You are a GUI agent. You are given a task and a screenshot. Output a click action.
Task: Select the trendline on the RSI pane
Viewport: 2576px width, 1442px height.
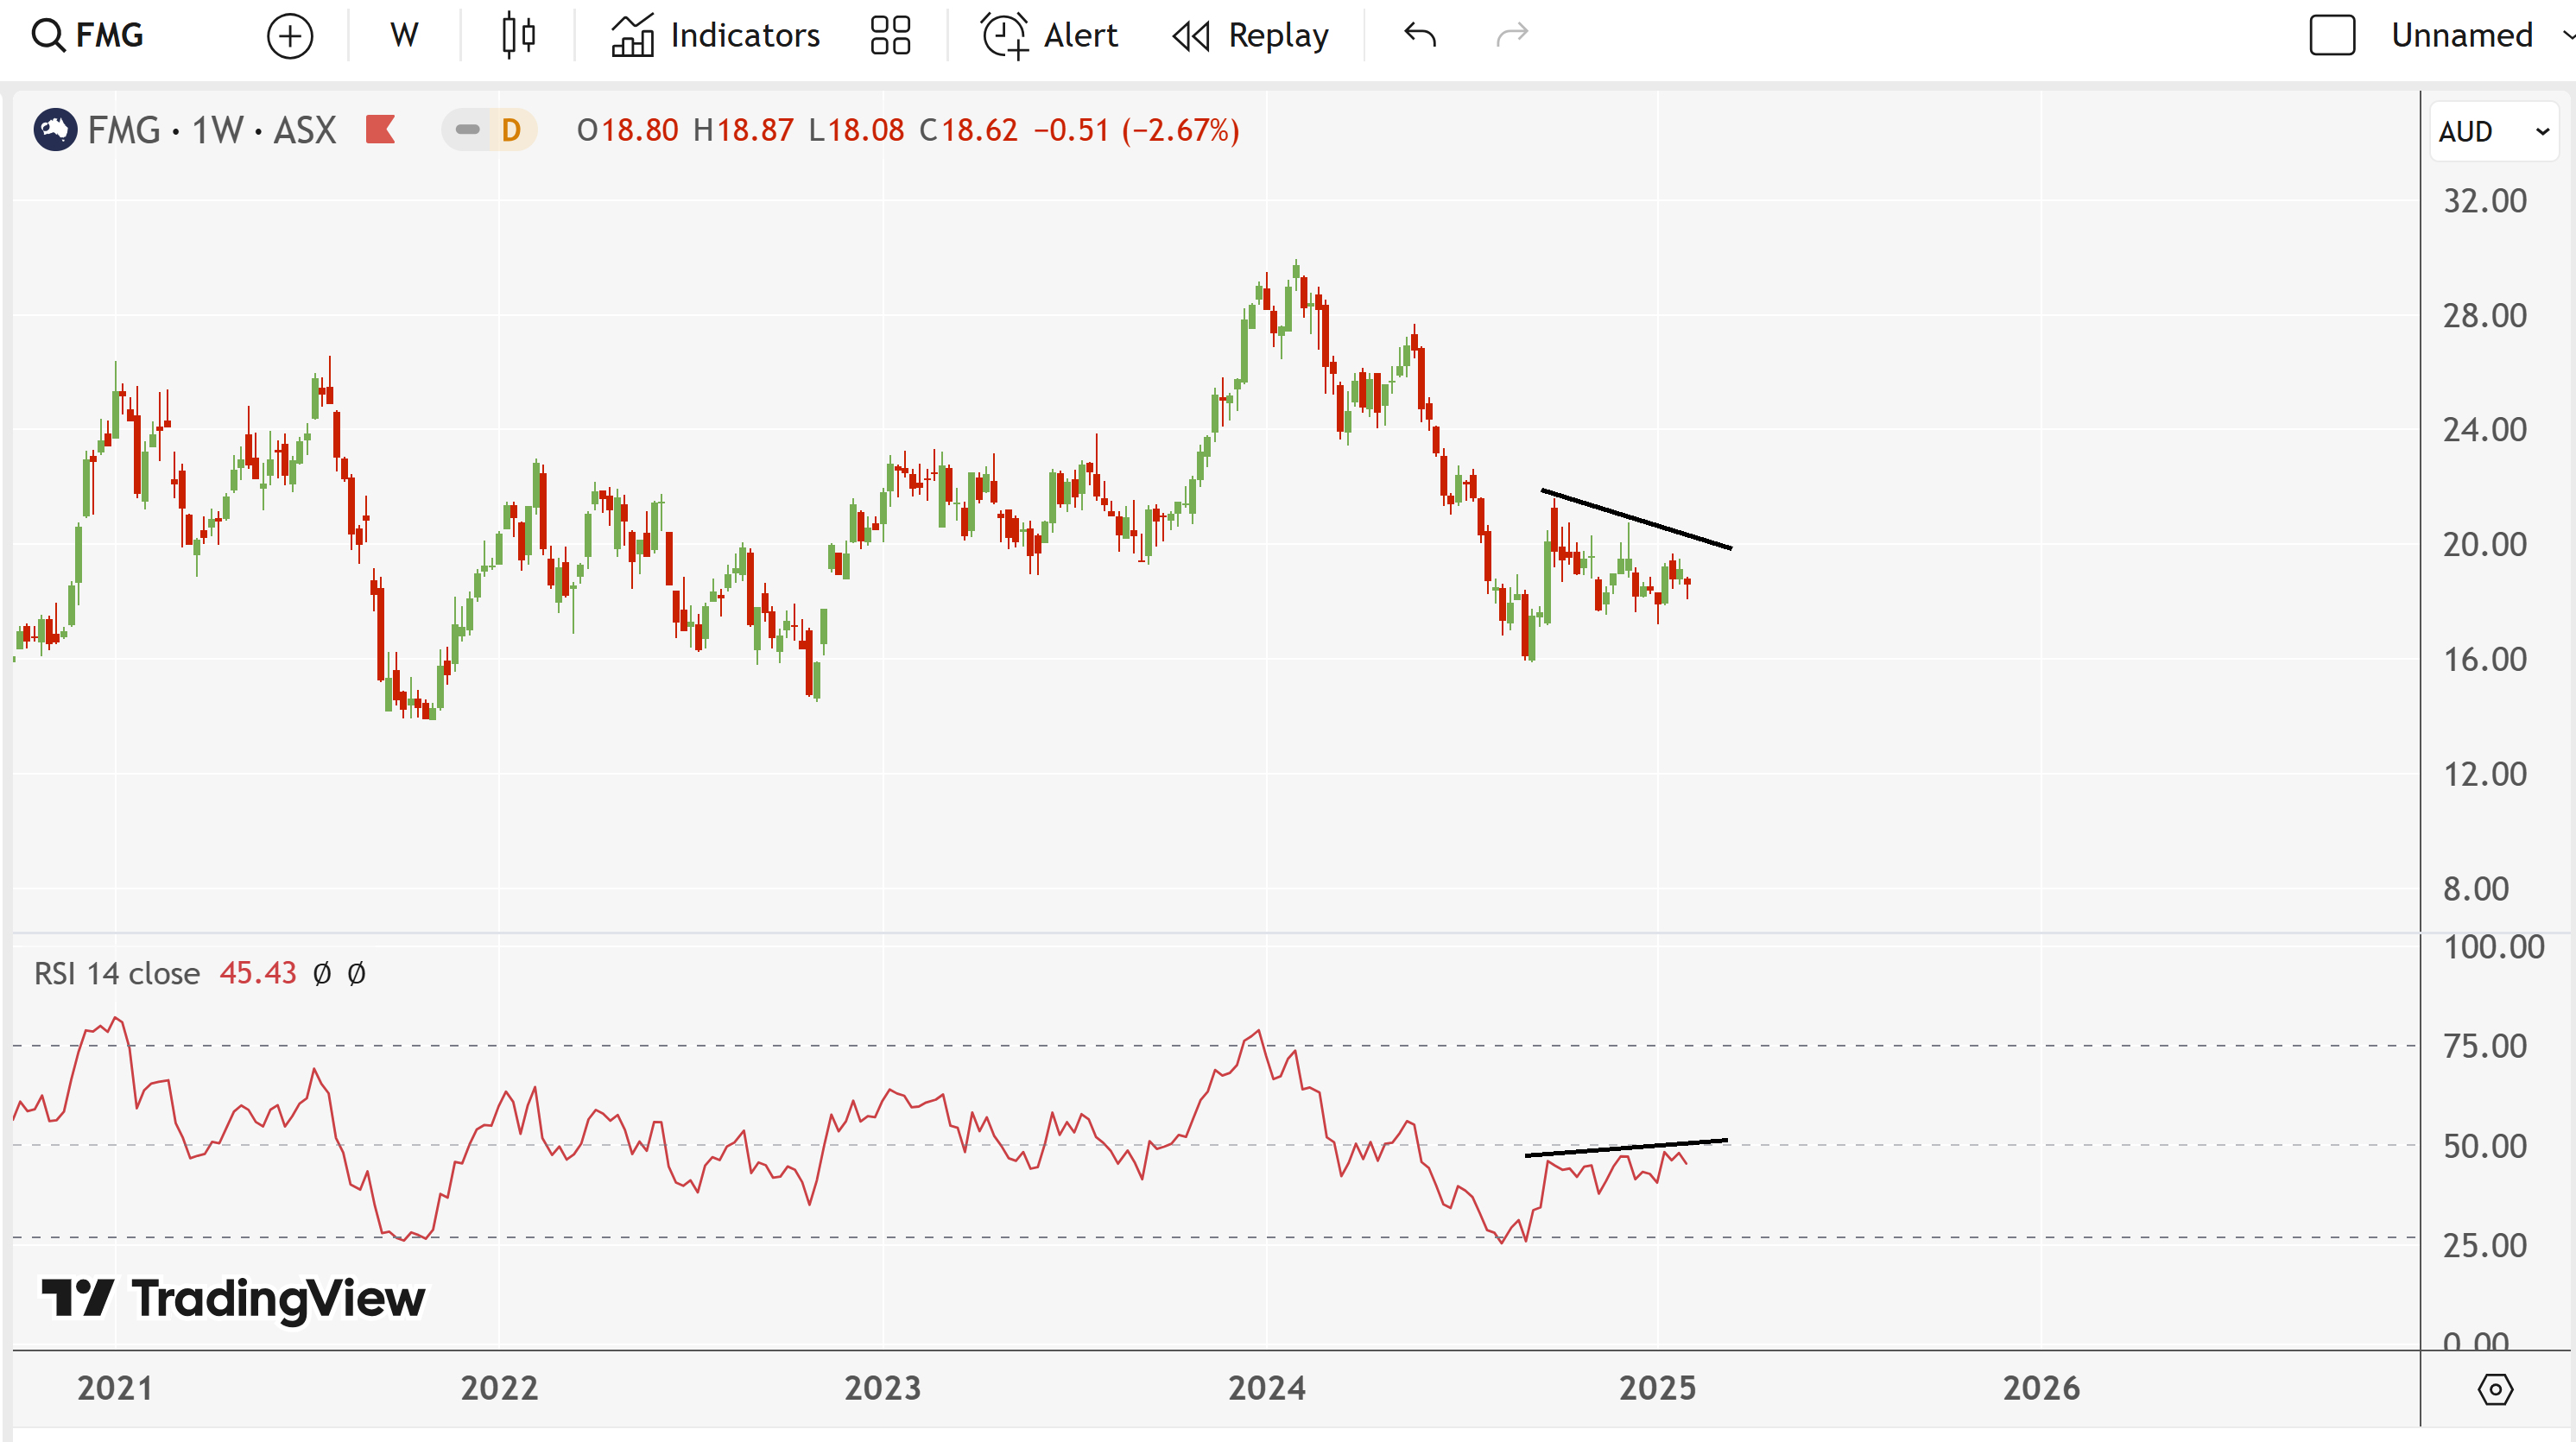[1626, 1148]
